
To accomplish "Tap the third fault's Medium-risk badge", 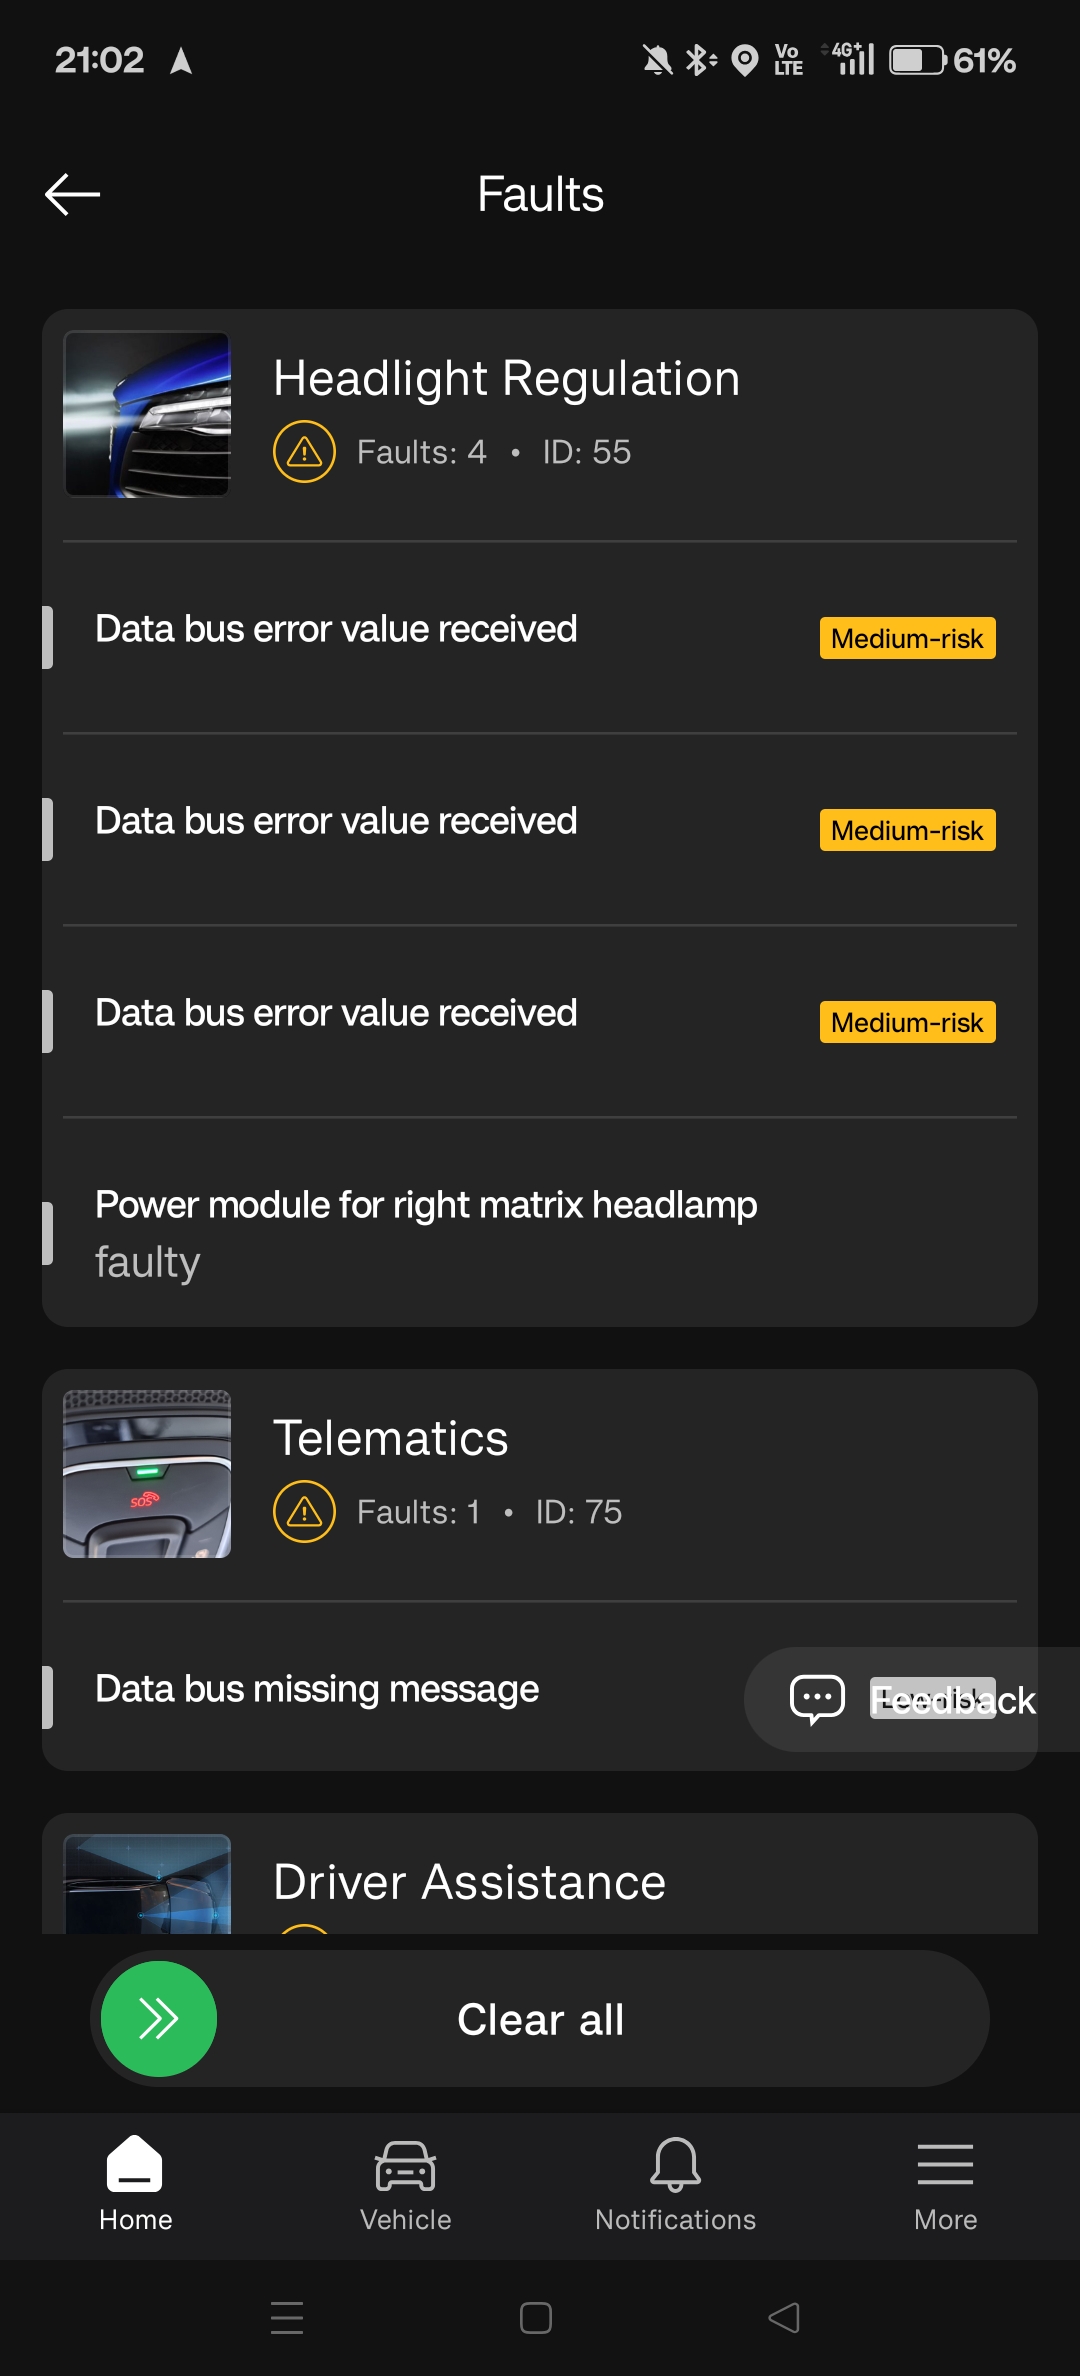I will click(907, 1022).
